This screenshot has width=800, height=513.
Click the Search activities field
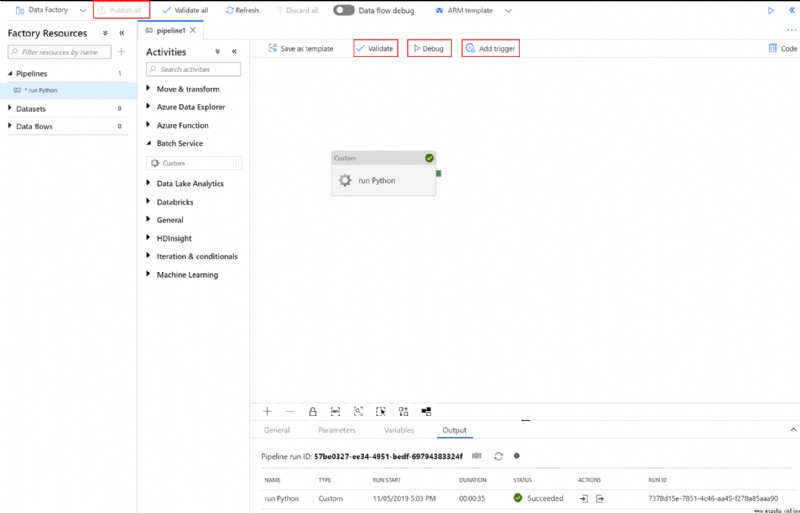pyautogui.click(x=193, y=69)
